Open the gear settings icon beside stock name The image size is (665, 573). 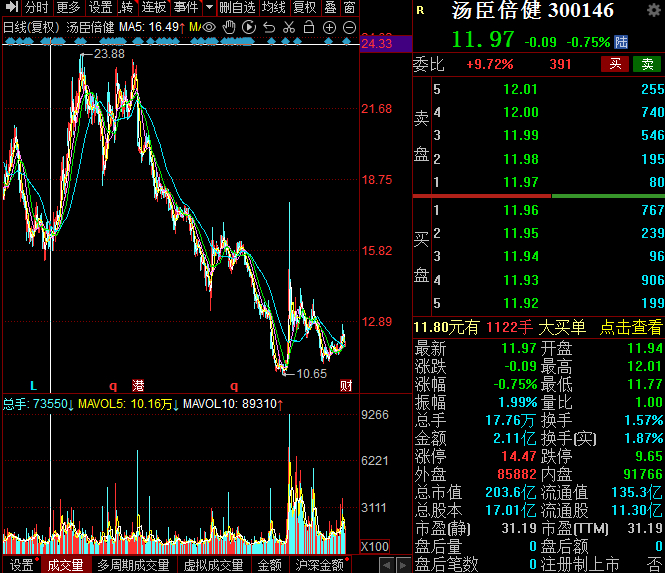[x=654, y=10]
